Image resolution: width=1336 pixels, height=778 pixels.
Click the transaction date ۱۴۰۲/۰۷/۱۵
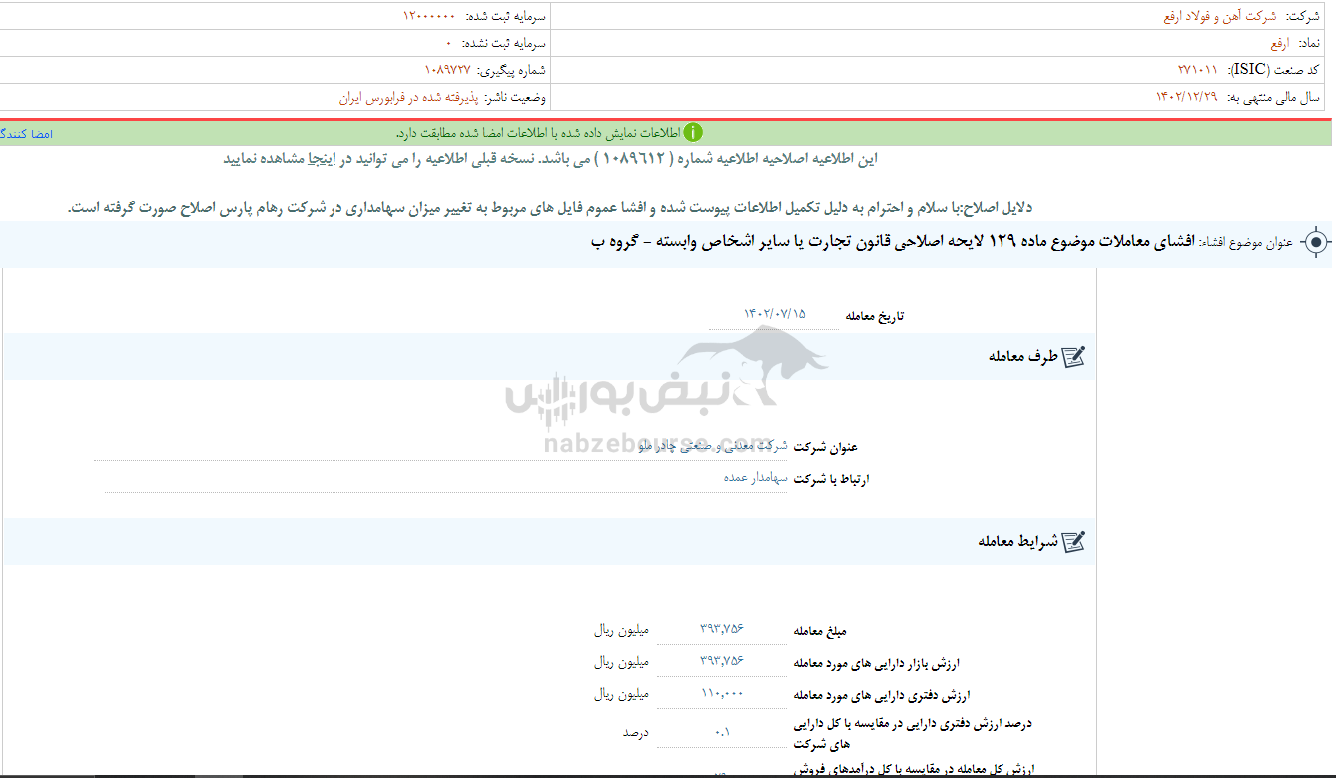(x=774, y=314)
